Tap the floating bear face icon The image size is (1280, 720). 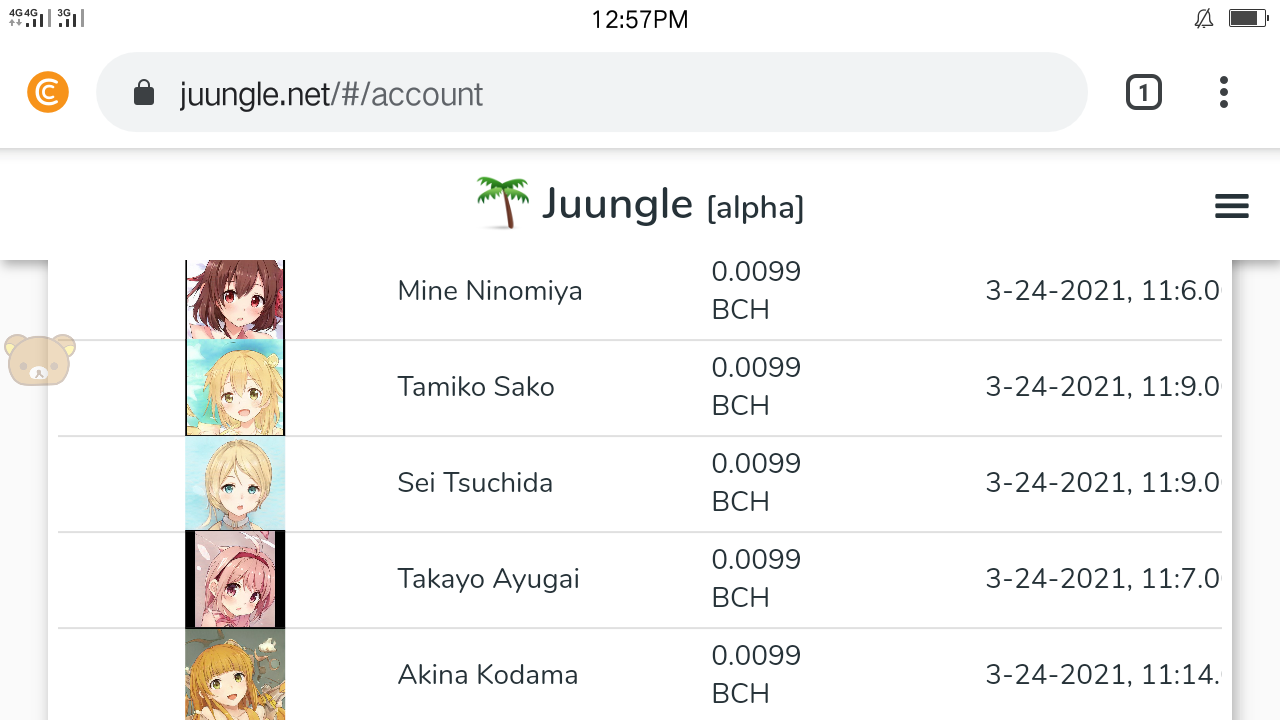tap(40, 359)
